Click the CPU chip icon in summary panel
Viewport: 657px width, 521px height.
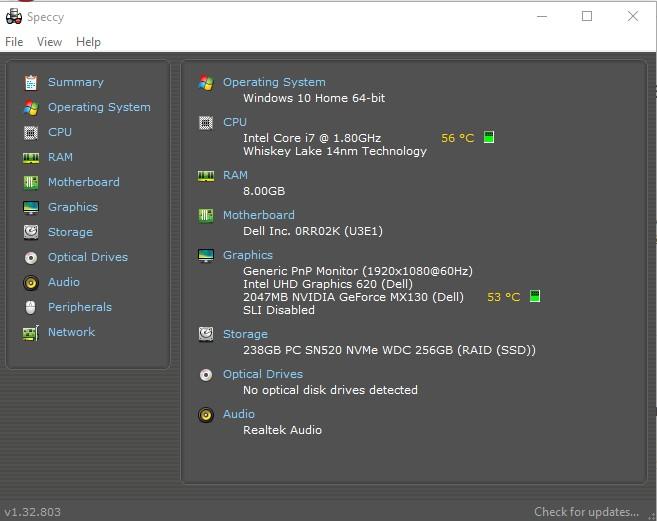[x=206, y=123]
